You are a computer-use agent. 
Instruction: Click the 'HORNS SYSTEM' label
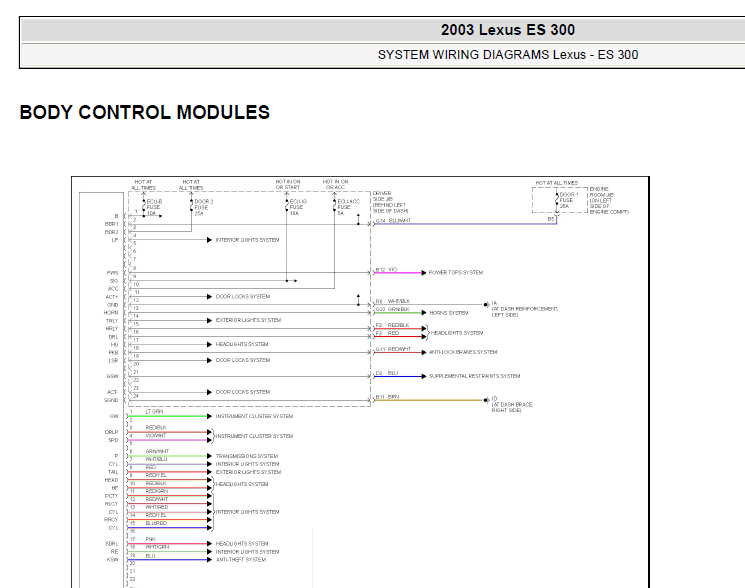pyautogui.click(x=449, y=313)
